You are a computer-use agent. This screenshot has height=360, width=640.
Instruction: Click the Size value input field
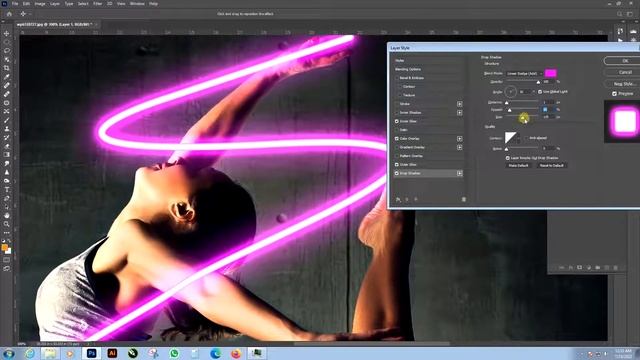point(548,117)
